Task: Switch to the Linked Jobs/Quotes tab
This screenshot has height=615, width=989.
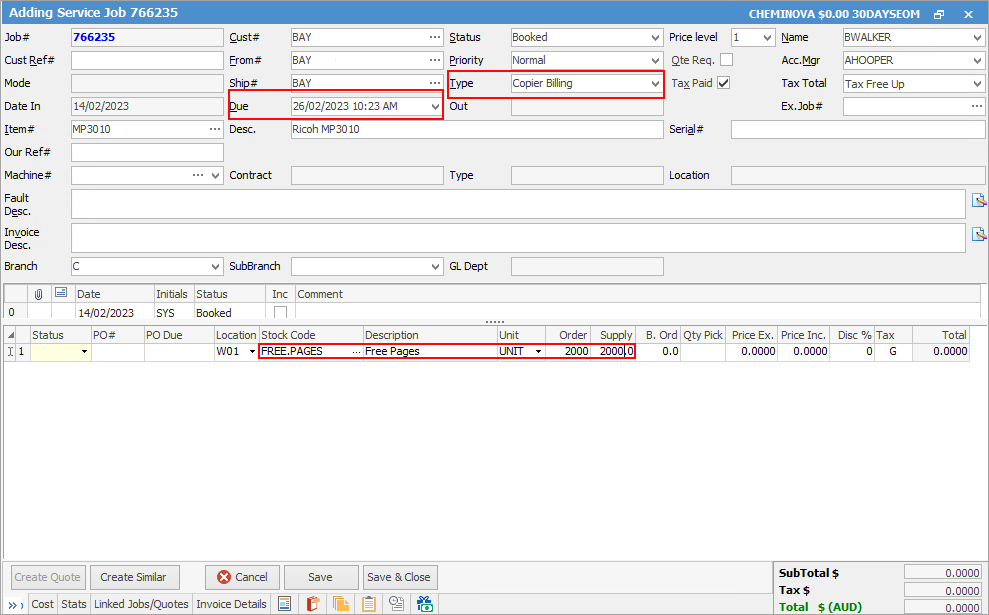Action: (141, 604)
